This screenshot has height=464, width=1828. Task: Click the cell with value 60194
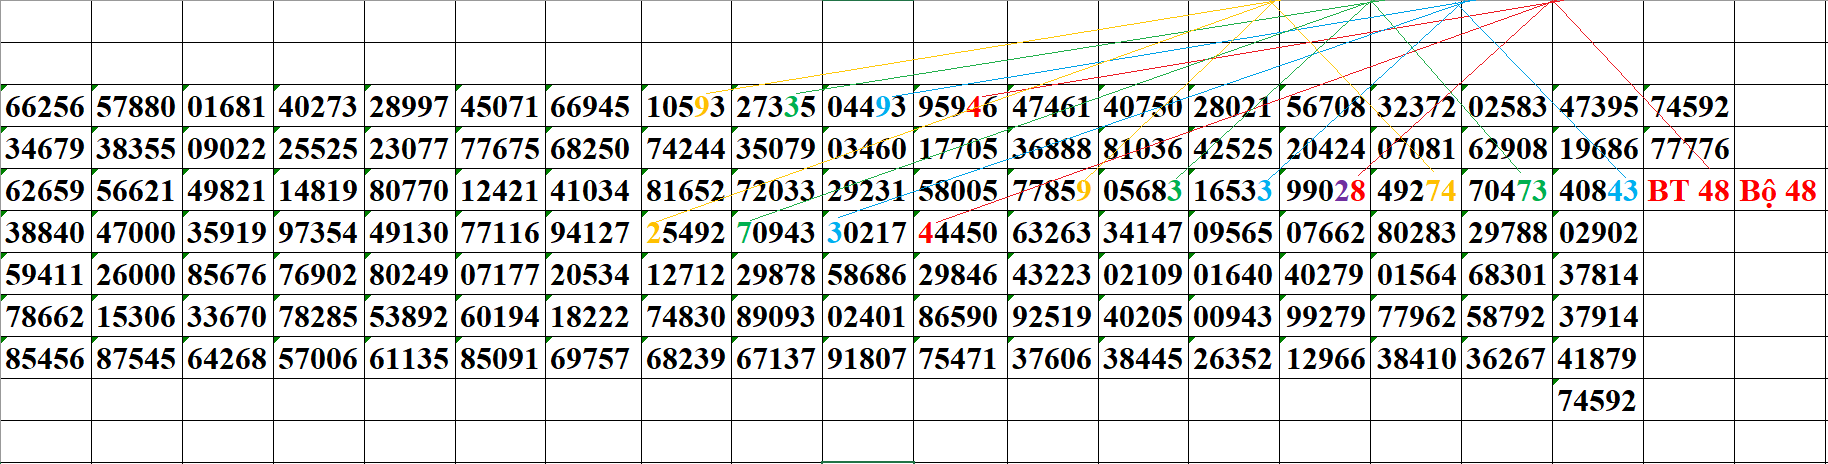pos(500,317)
